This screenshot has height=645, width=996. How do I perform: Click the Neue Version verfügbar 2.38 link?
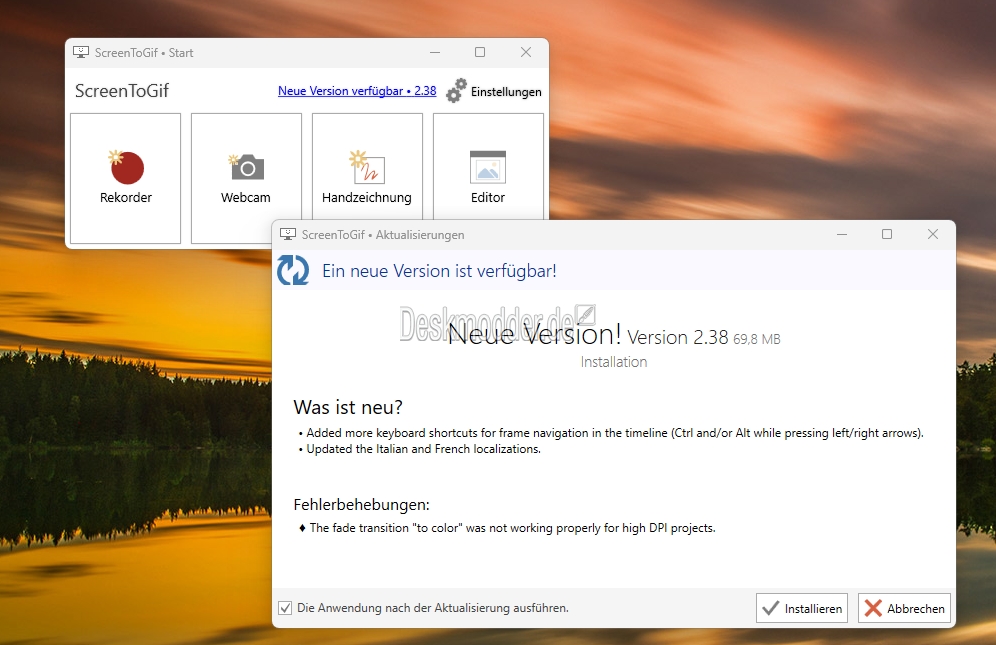point(357,91)
